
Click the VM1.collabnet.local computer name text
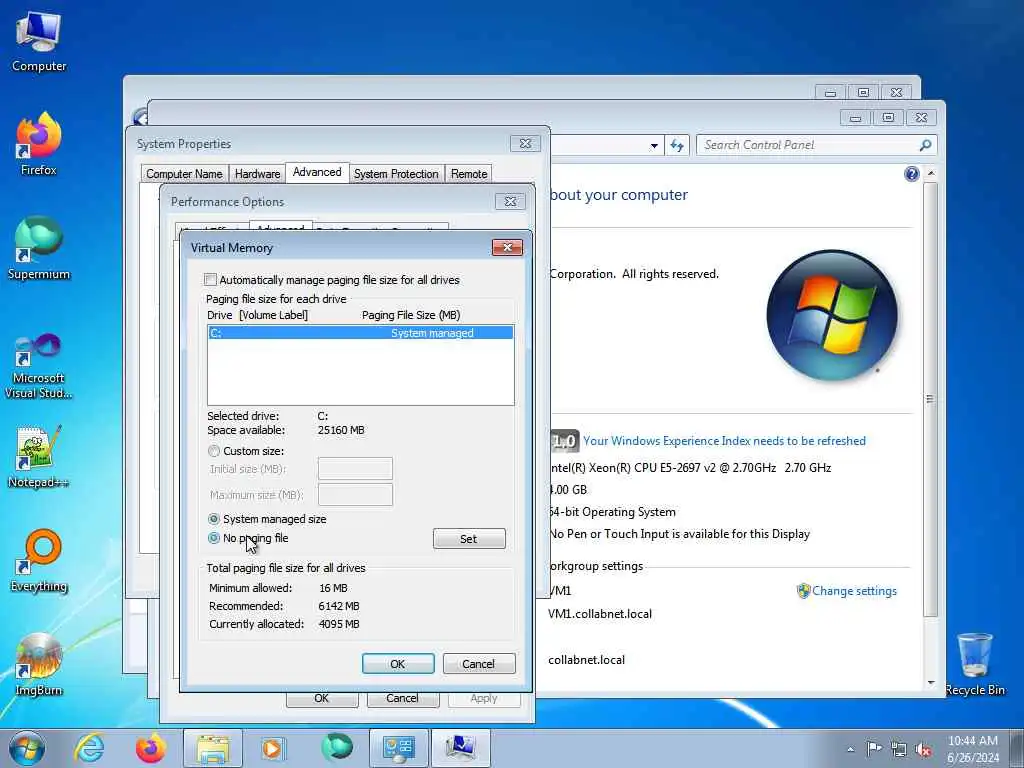click(x=600, y=614)
